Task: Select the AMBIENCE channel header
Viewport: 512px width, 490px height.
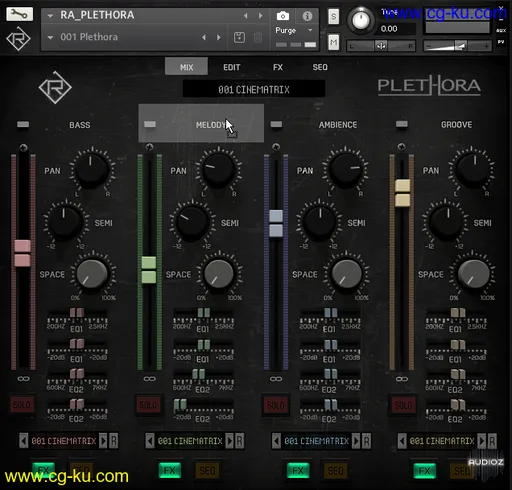Action: coord(338,125)
